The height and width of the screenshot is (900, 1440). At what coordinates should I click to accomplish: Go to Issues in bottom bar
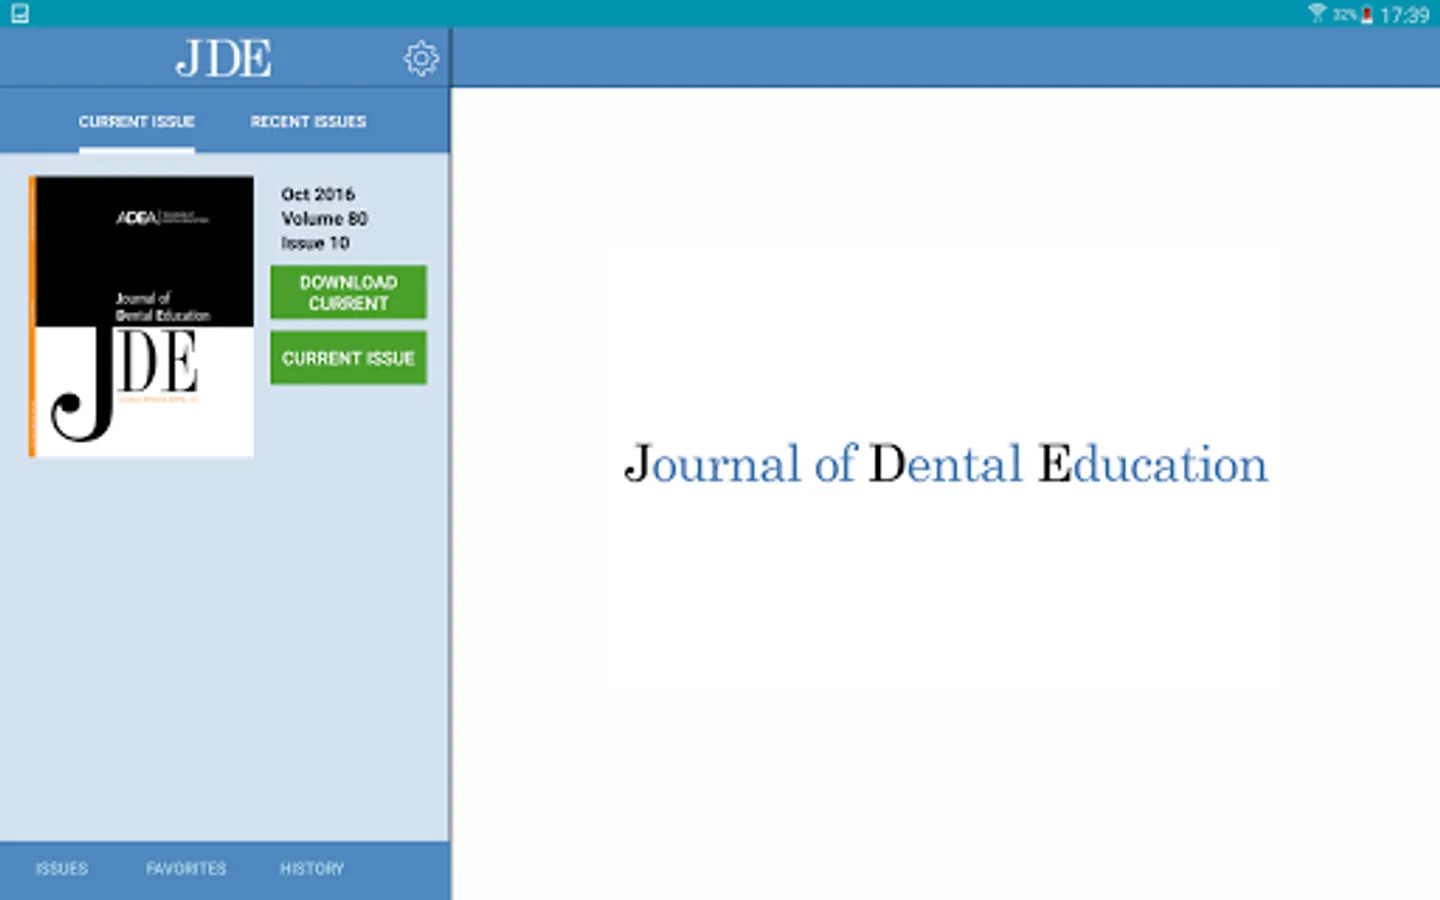[x=62, y=869]
